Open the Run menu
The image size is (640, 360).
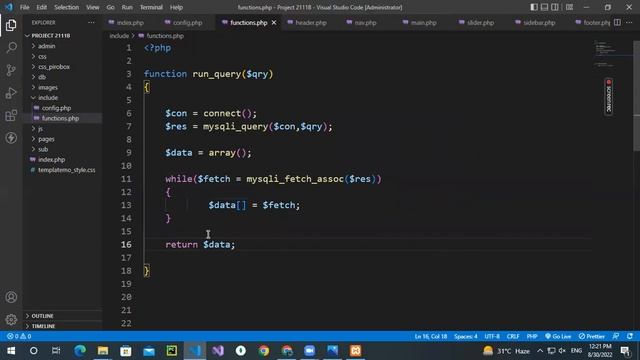pyautogui.click(x=127, y=7)
